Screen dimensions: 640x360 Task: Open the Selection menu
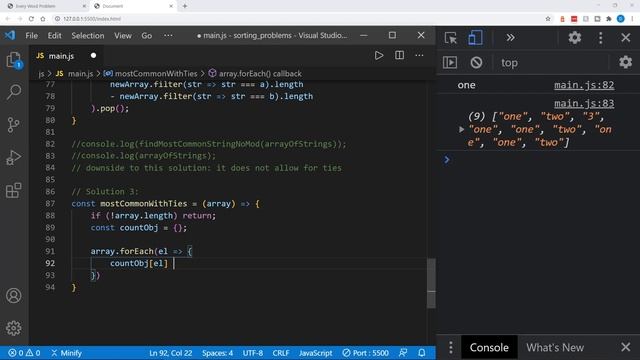coord(88,36)
